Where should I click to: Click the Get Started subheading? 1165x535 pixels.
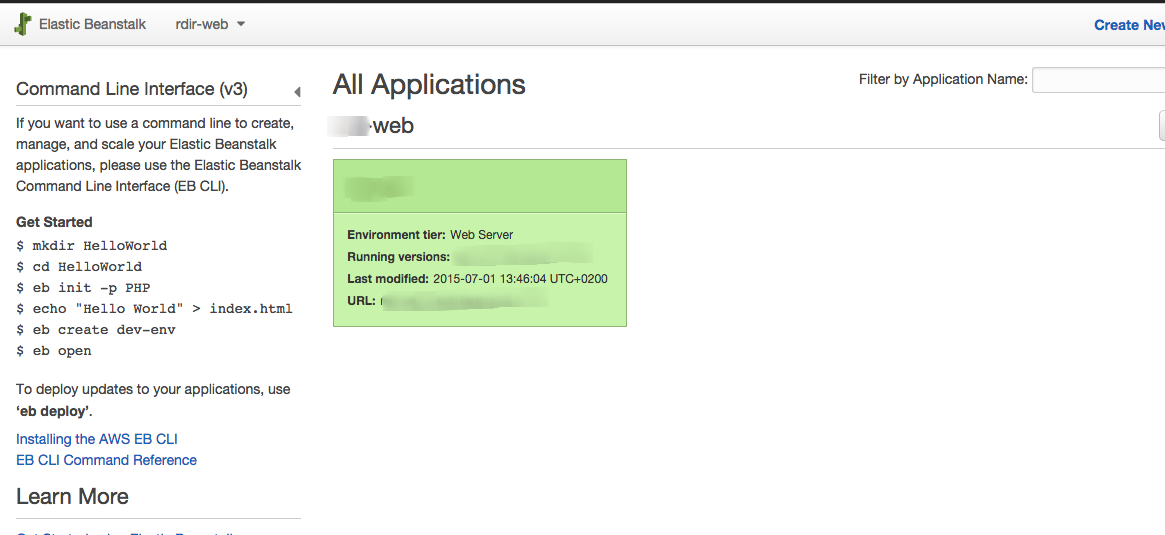click(54, 222)
